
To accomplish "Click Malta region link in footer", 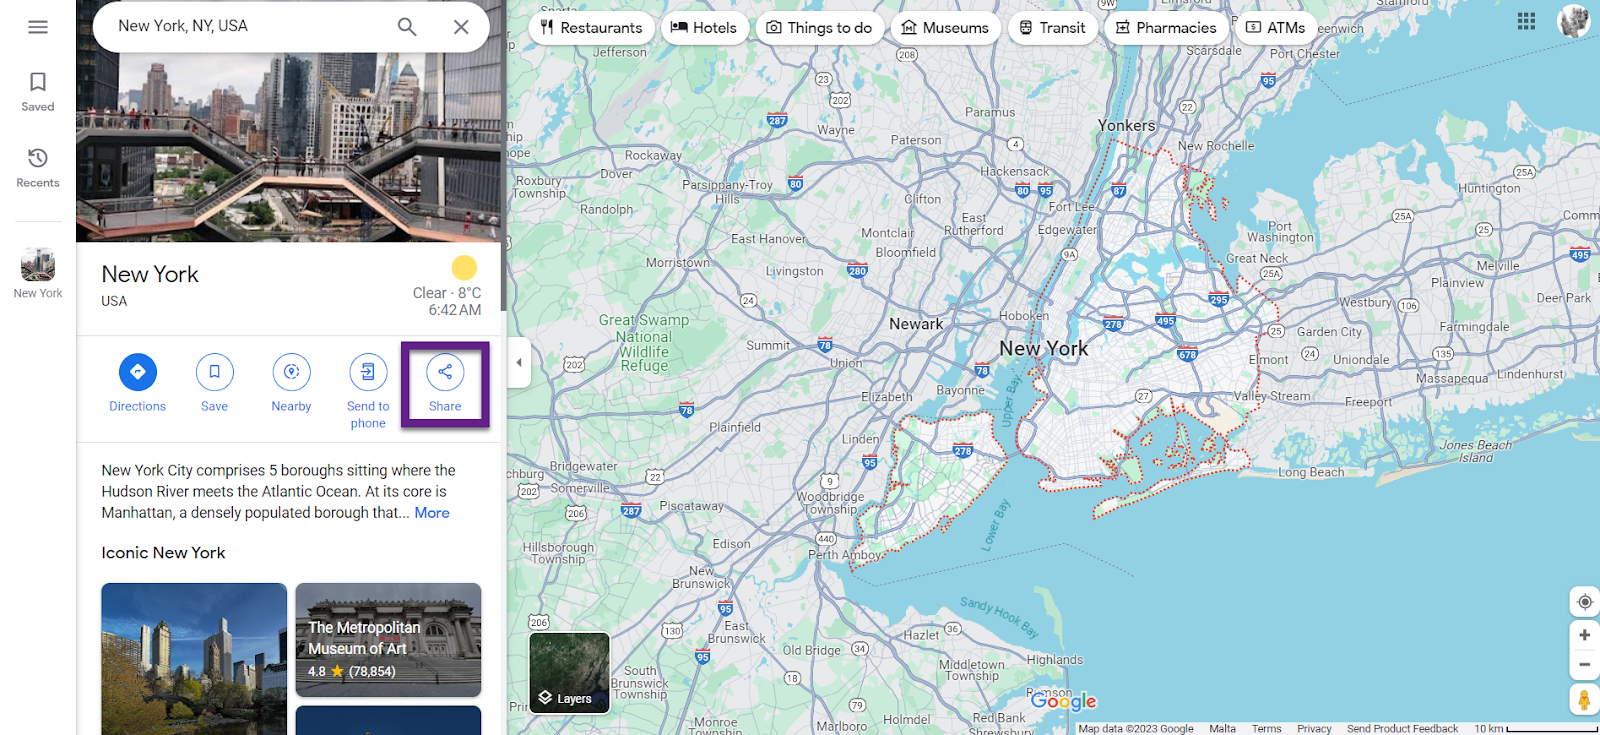I will [x=1222, y=729].
